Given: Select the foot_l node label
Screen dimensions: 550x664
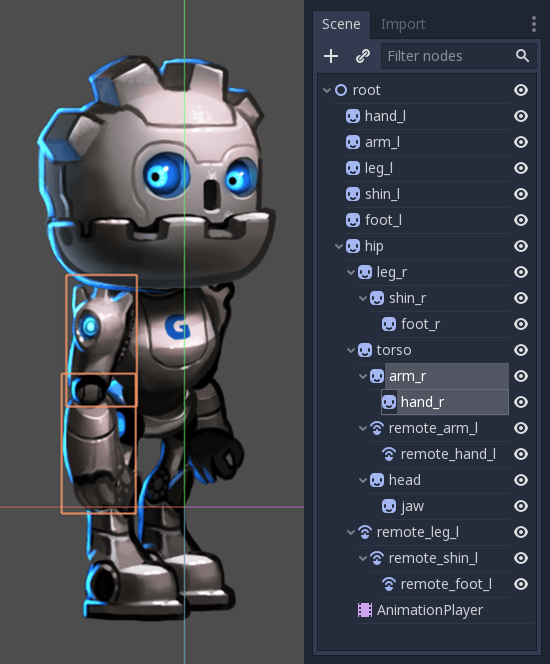Looking at the screenshot, I should pos(383,220).
